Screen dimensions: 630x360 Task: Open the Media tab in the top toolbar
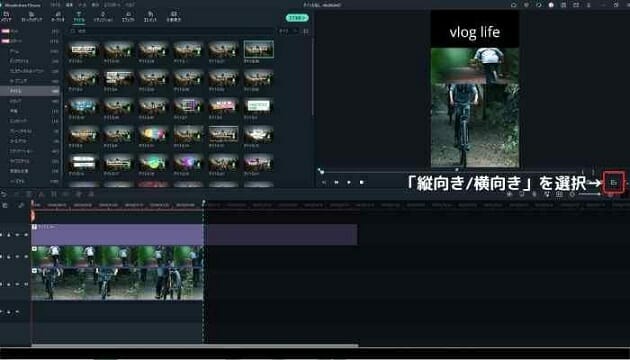6,16
